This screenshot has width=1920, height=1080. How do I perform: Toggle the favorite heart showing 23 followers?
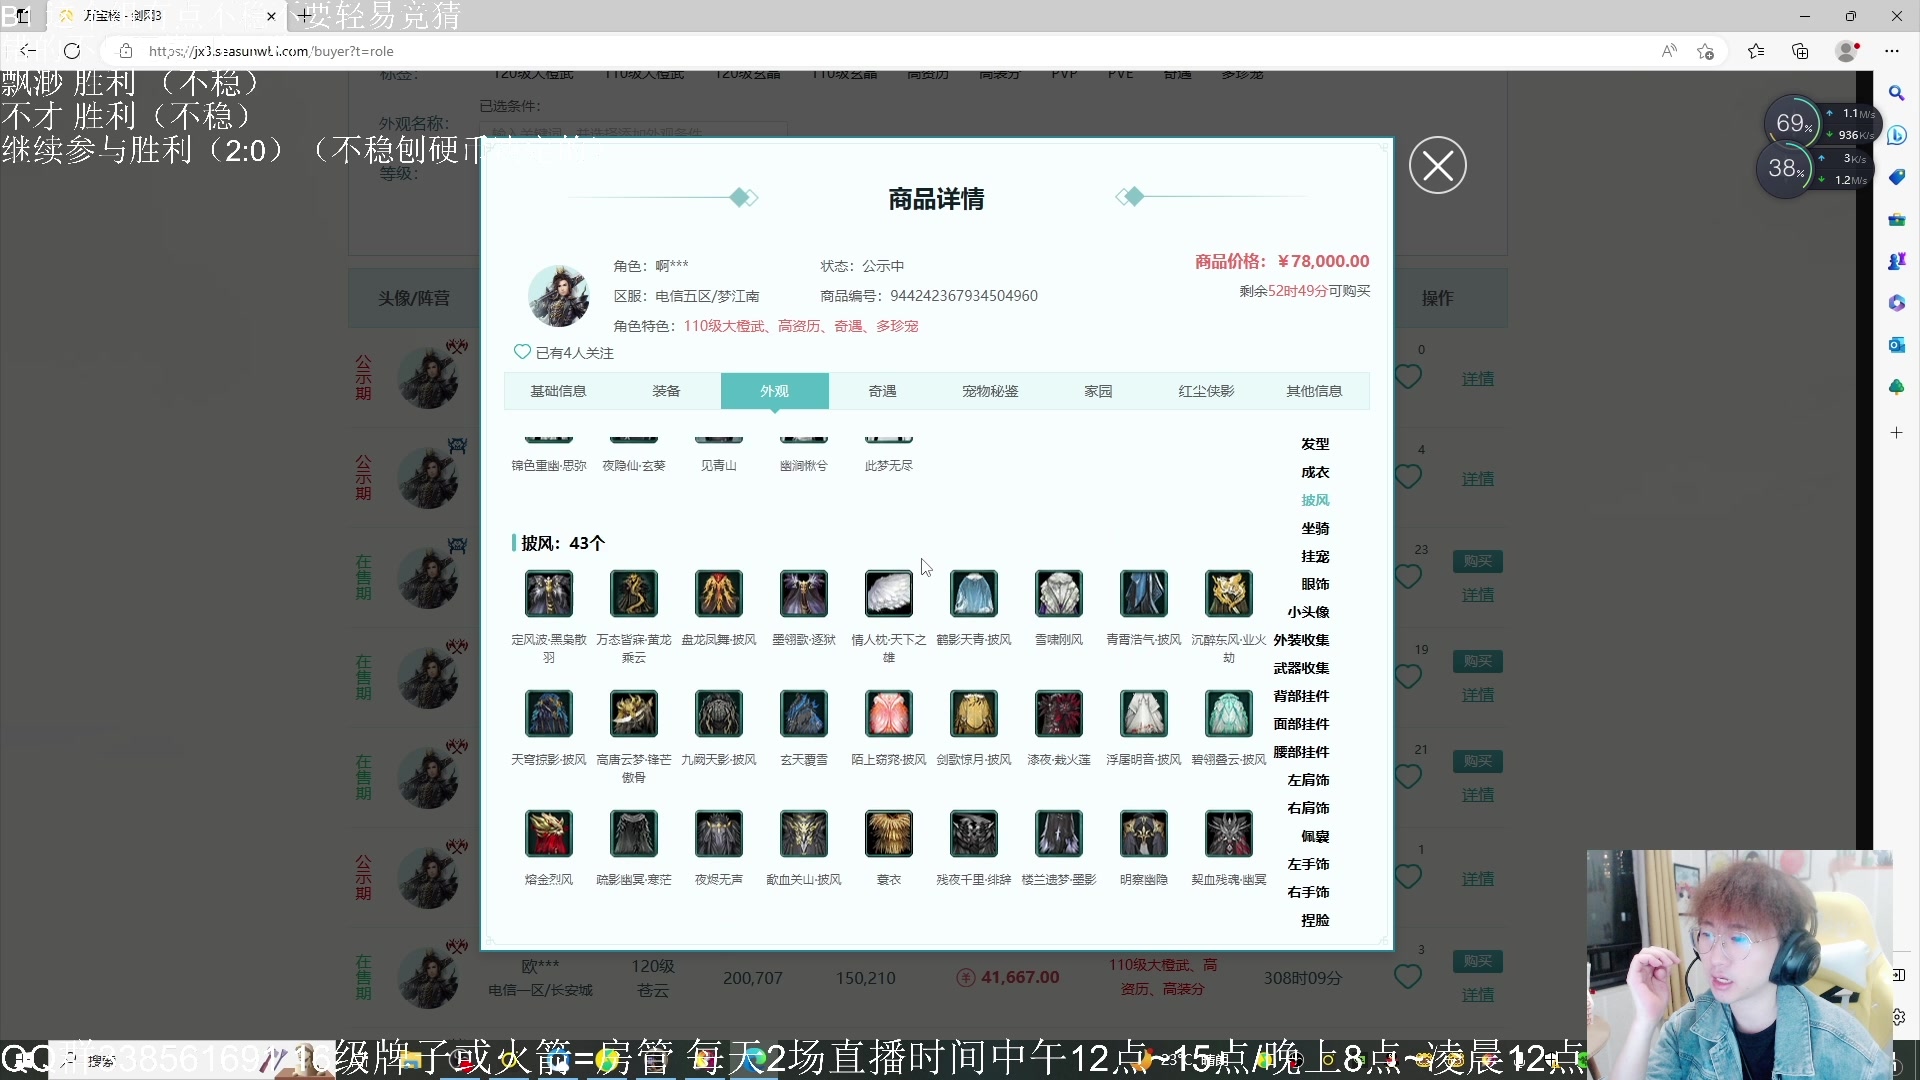1408,577
